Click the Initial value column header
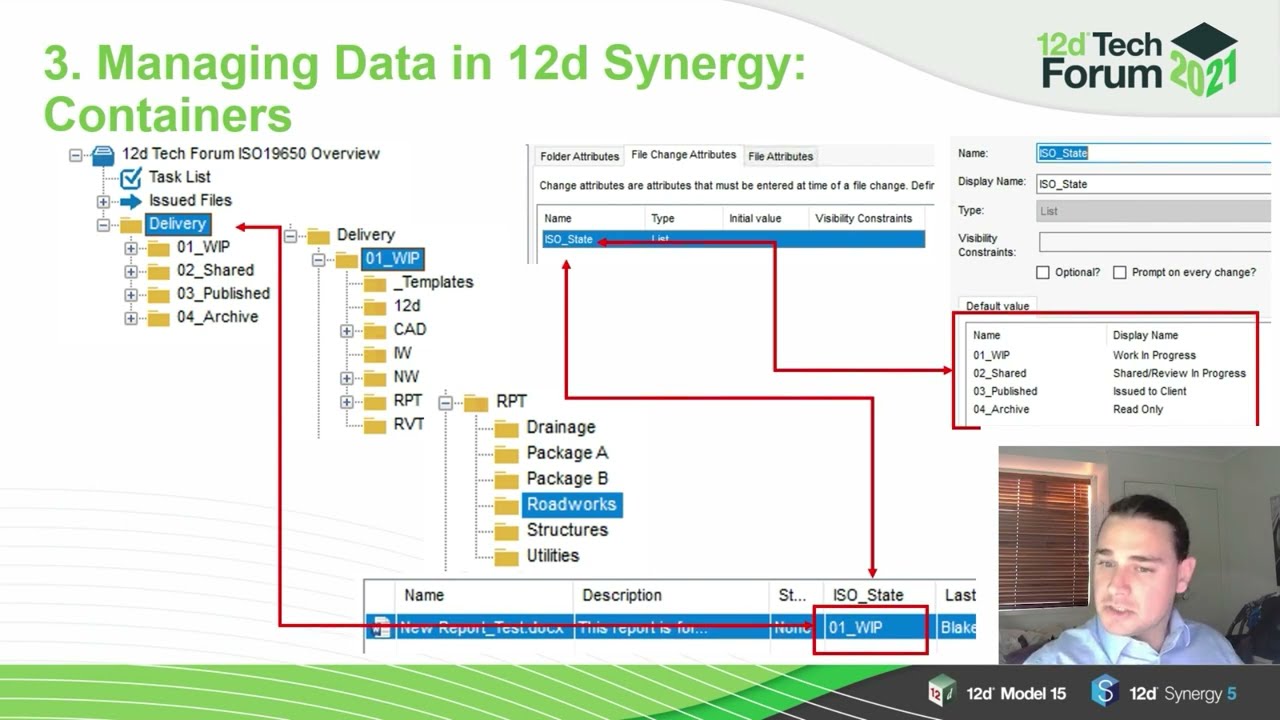 pyautogui.click(x=765, y=218)
